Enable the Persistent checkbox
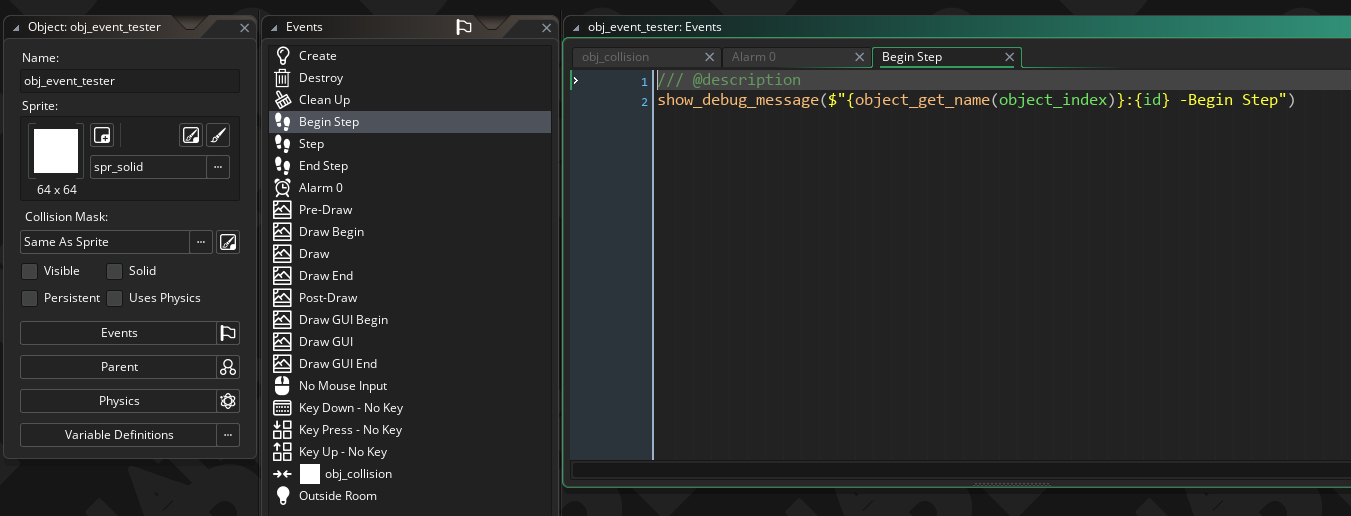1351x516 pixels. [x=30, y=298]
